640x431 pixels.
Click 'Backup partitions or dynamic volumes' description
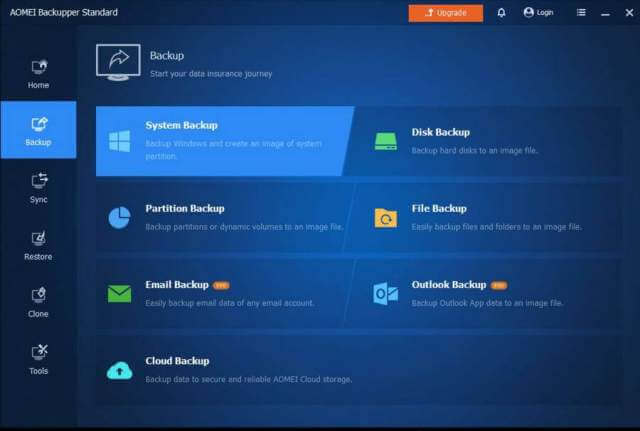coord(244,227)
